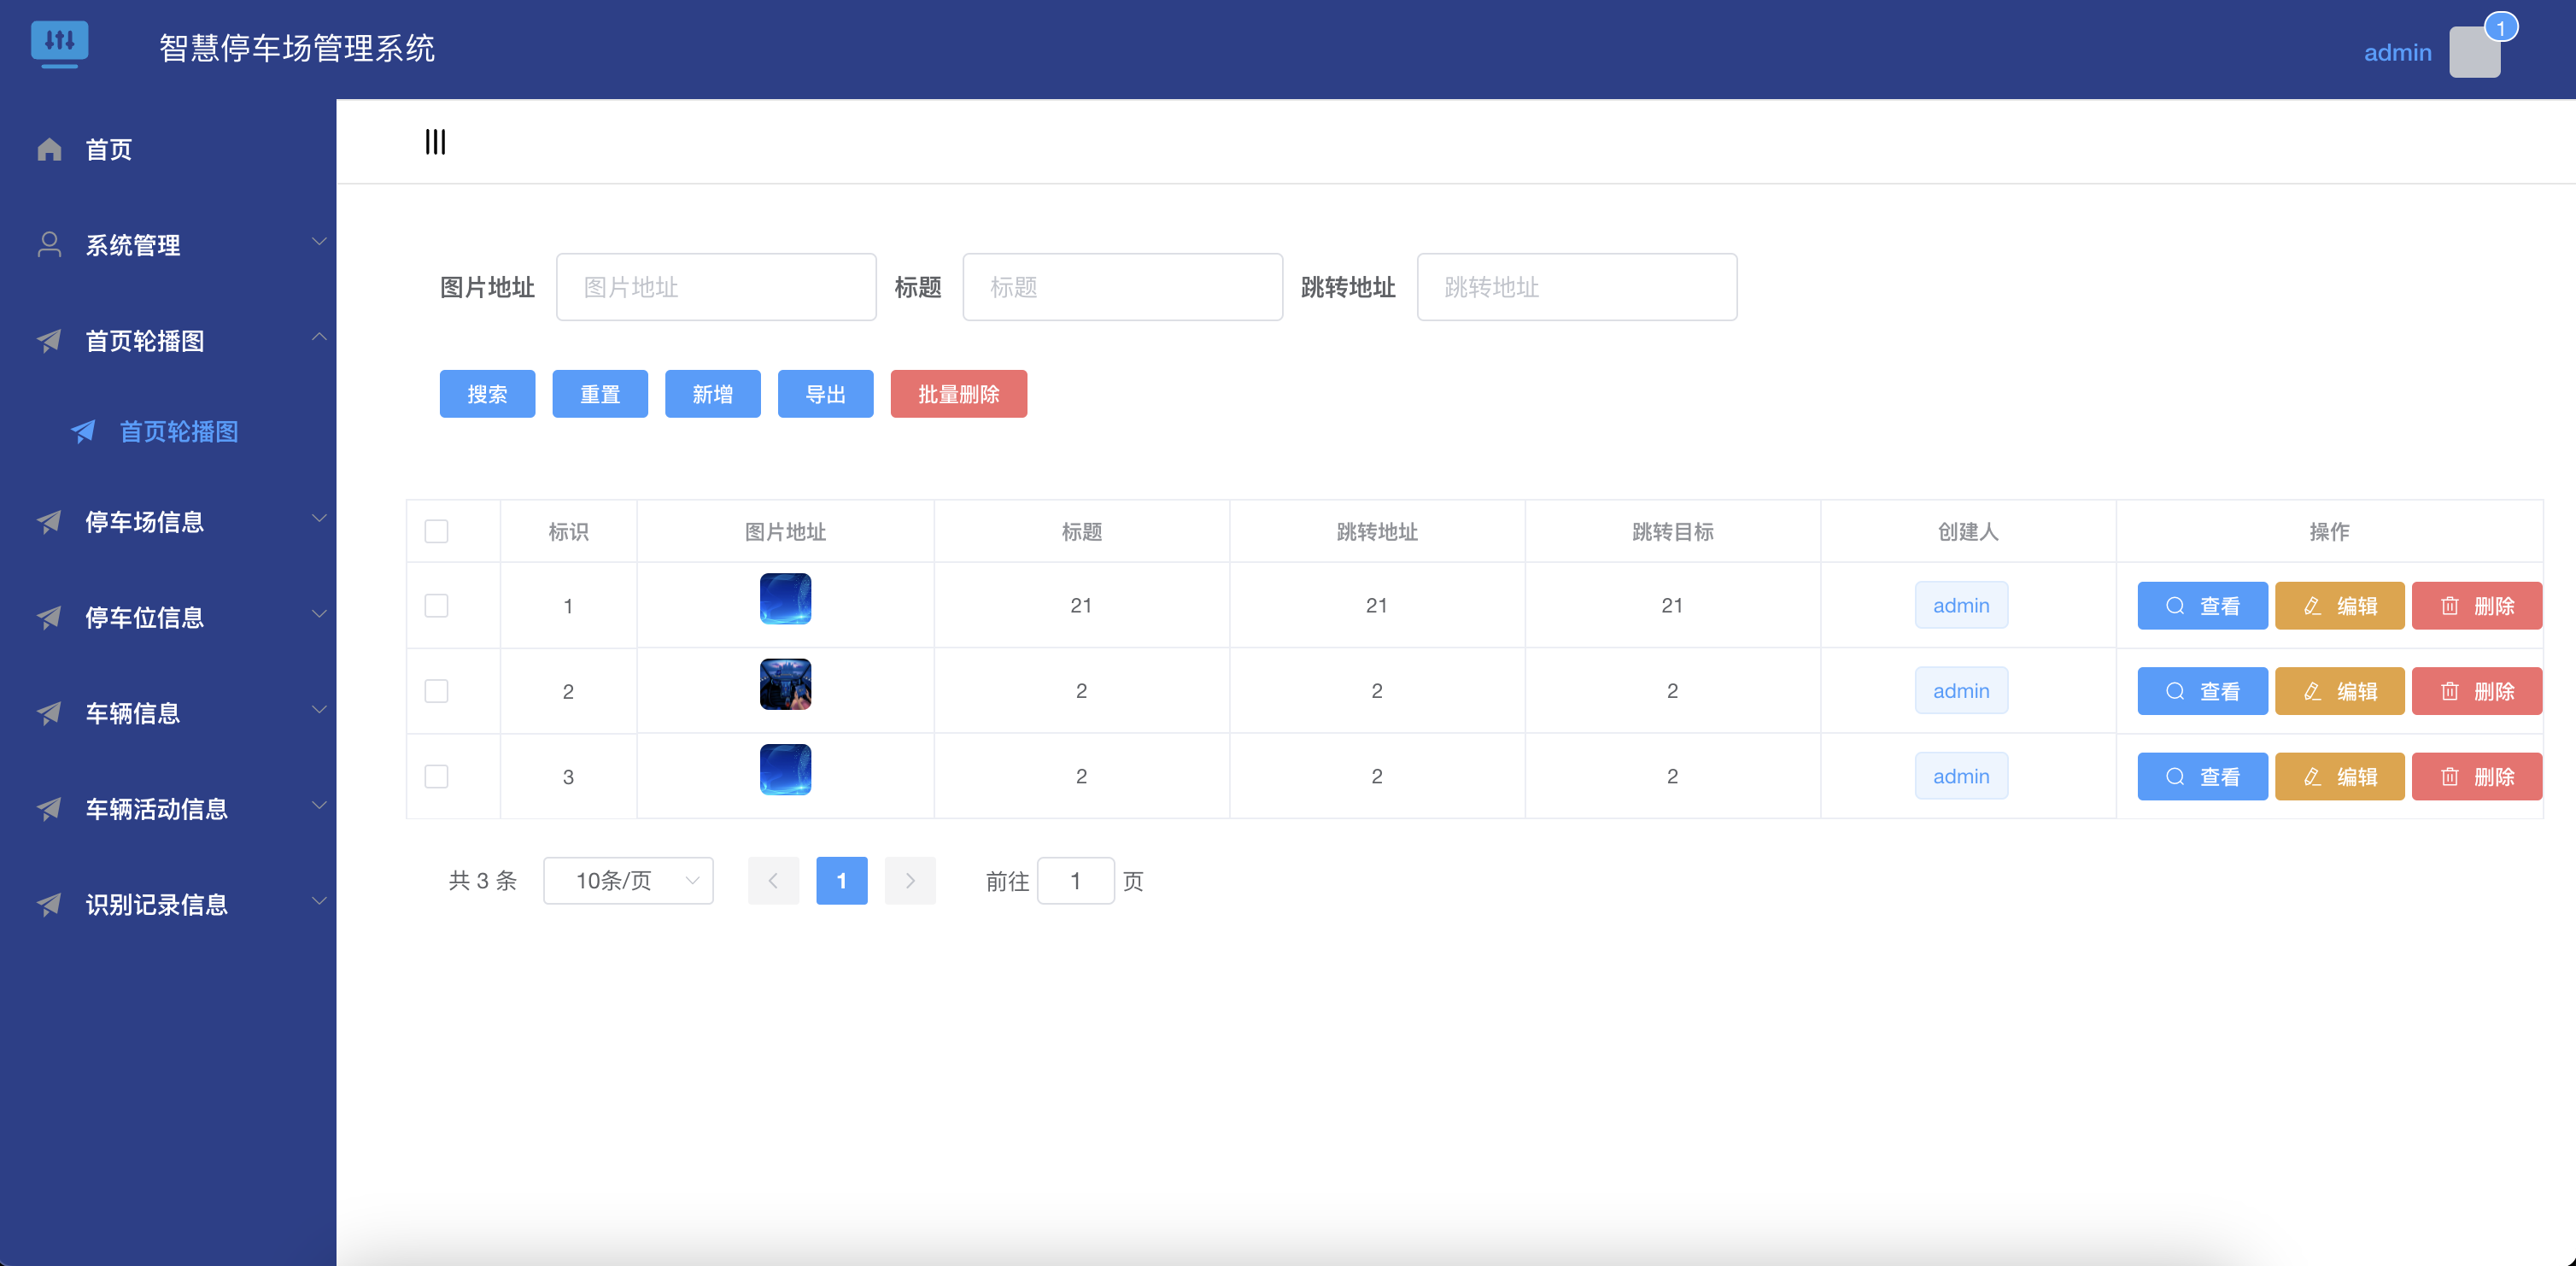Open the 车辆信息 menu
The height and width of the screenshot is (1266, 2576).
pos(168,713)
